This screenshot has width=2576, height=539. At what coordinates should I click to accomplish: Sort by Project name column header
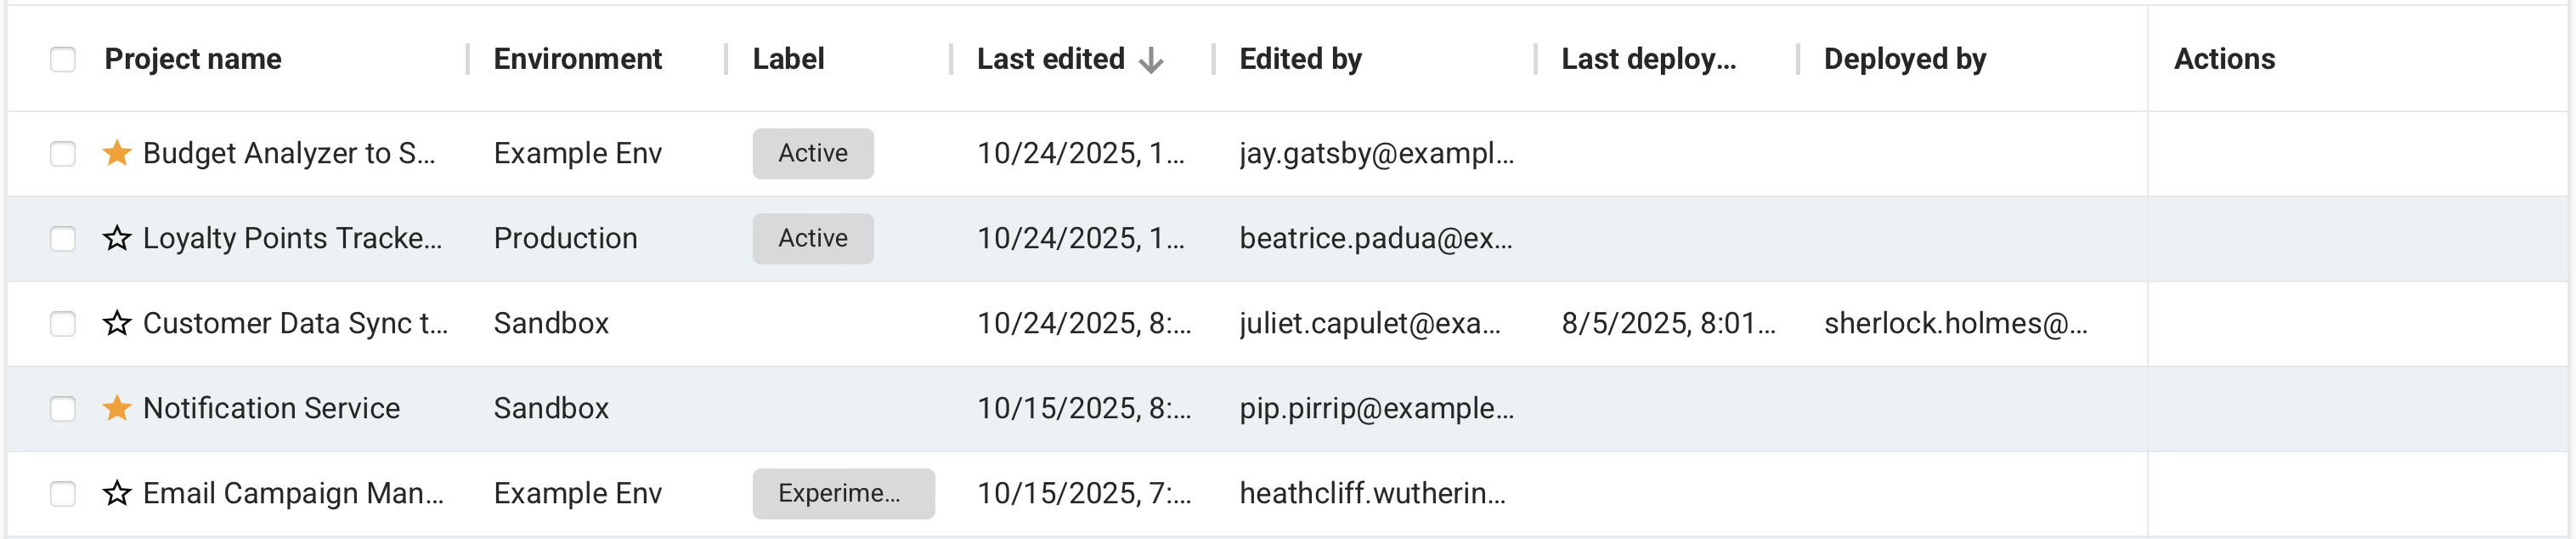pos(193,59)
